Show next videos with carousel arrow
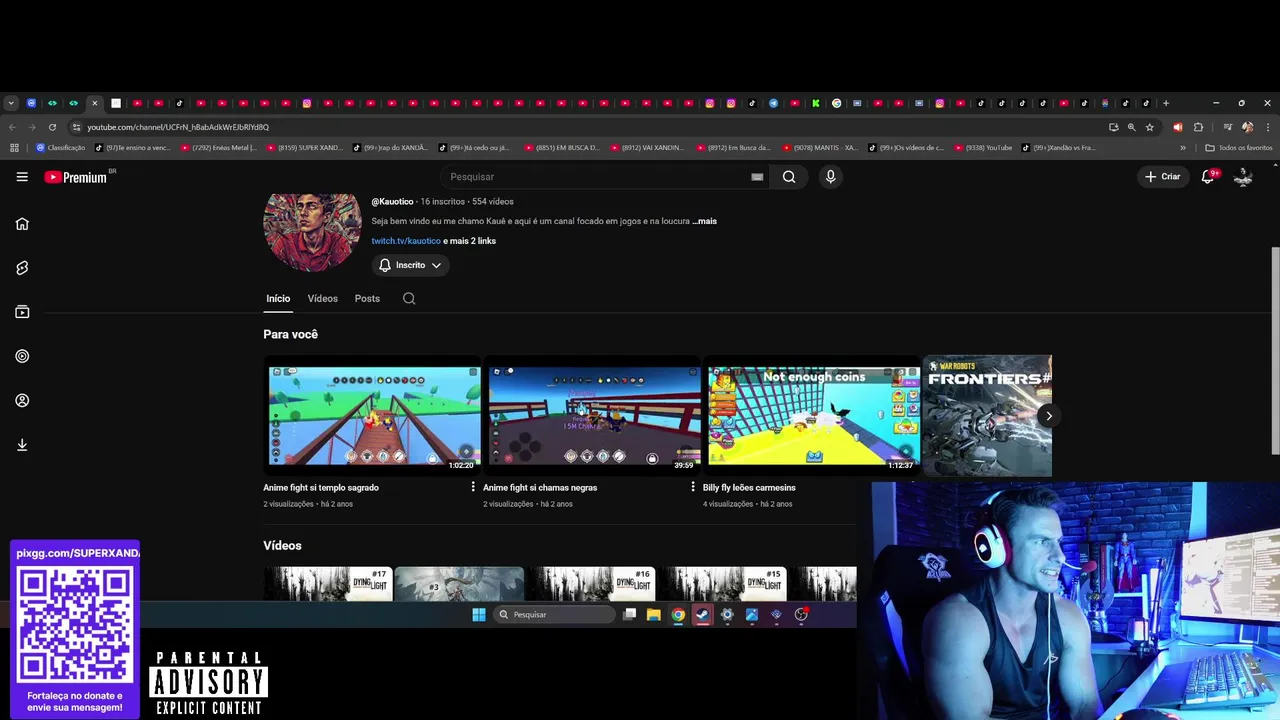This screenshot has height=720, width=1280. (x=1048, y=416)
